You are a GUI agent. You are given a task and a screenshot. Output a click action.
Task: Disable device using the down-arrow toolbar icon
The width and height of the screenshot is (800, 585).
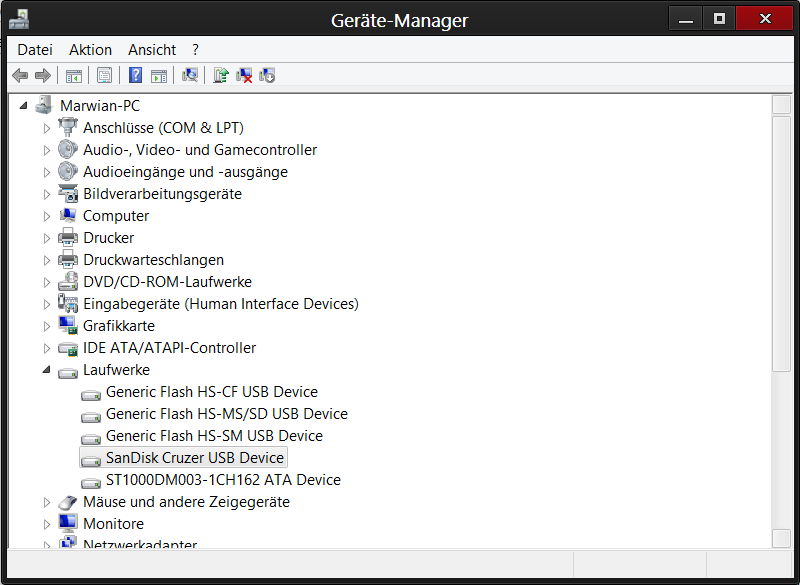pyautogui.click(x=267, y=75)
